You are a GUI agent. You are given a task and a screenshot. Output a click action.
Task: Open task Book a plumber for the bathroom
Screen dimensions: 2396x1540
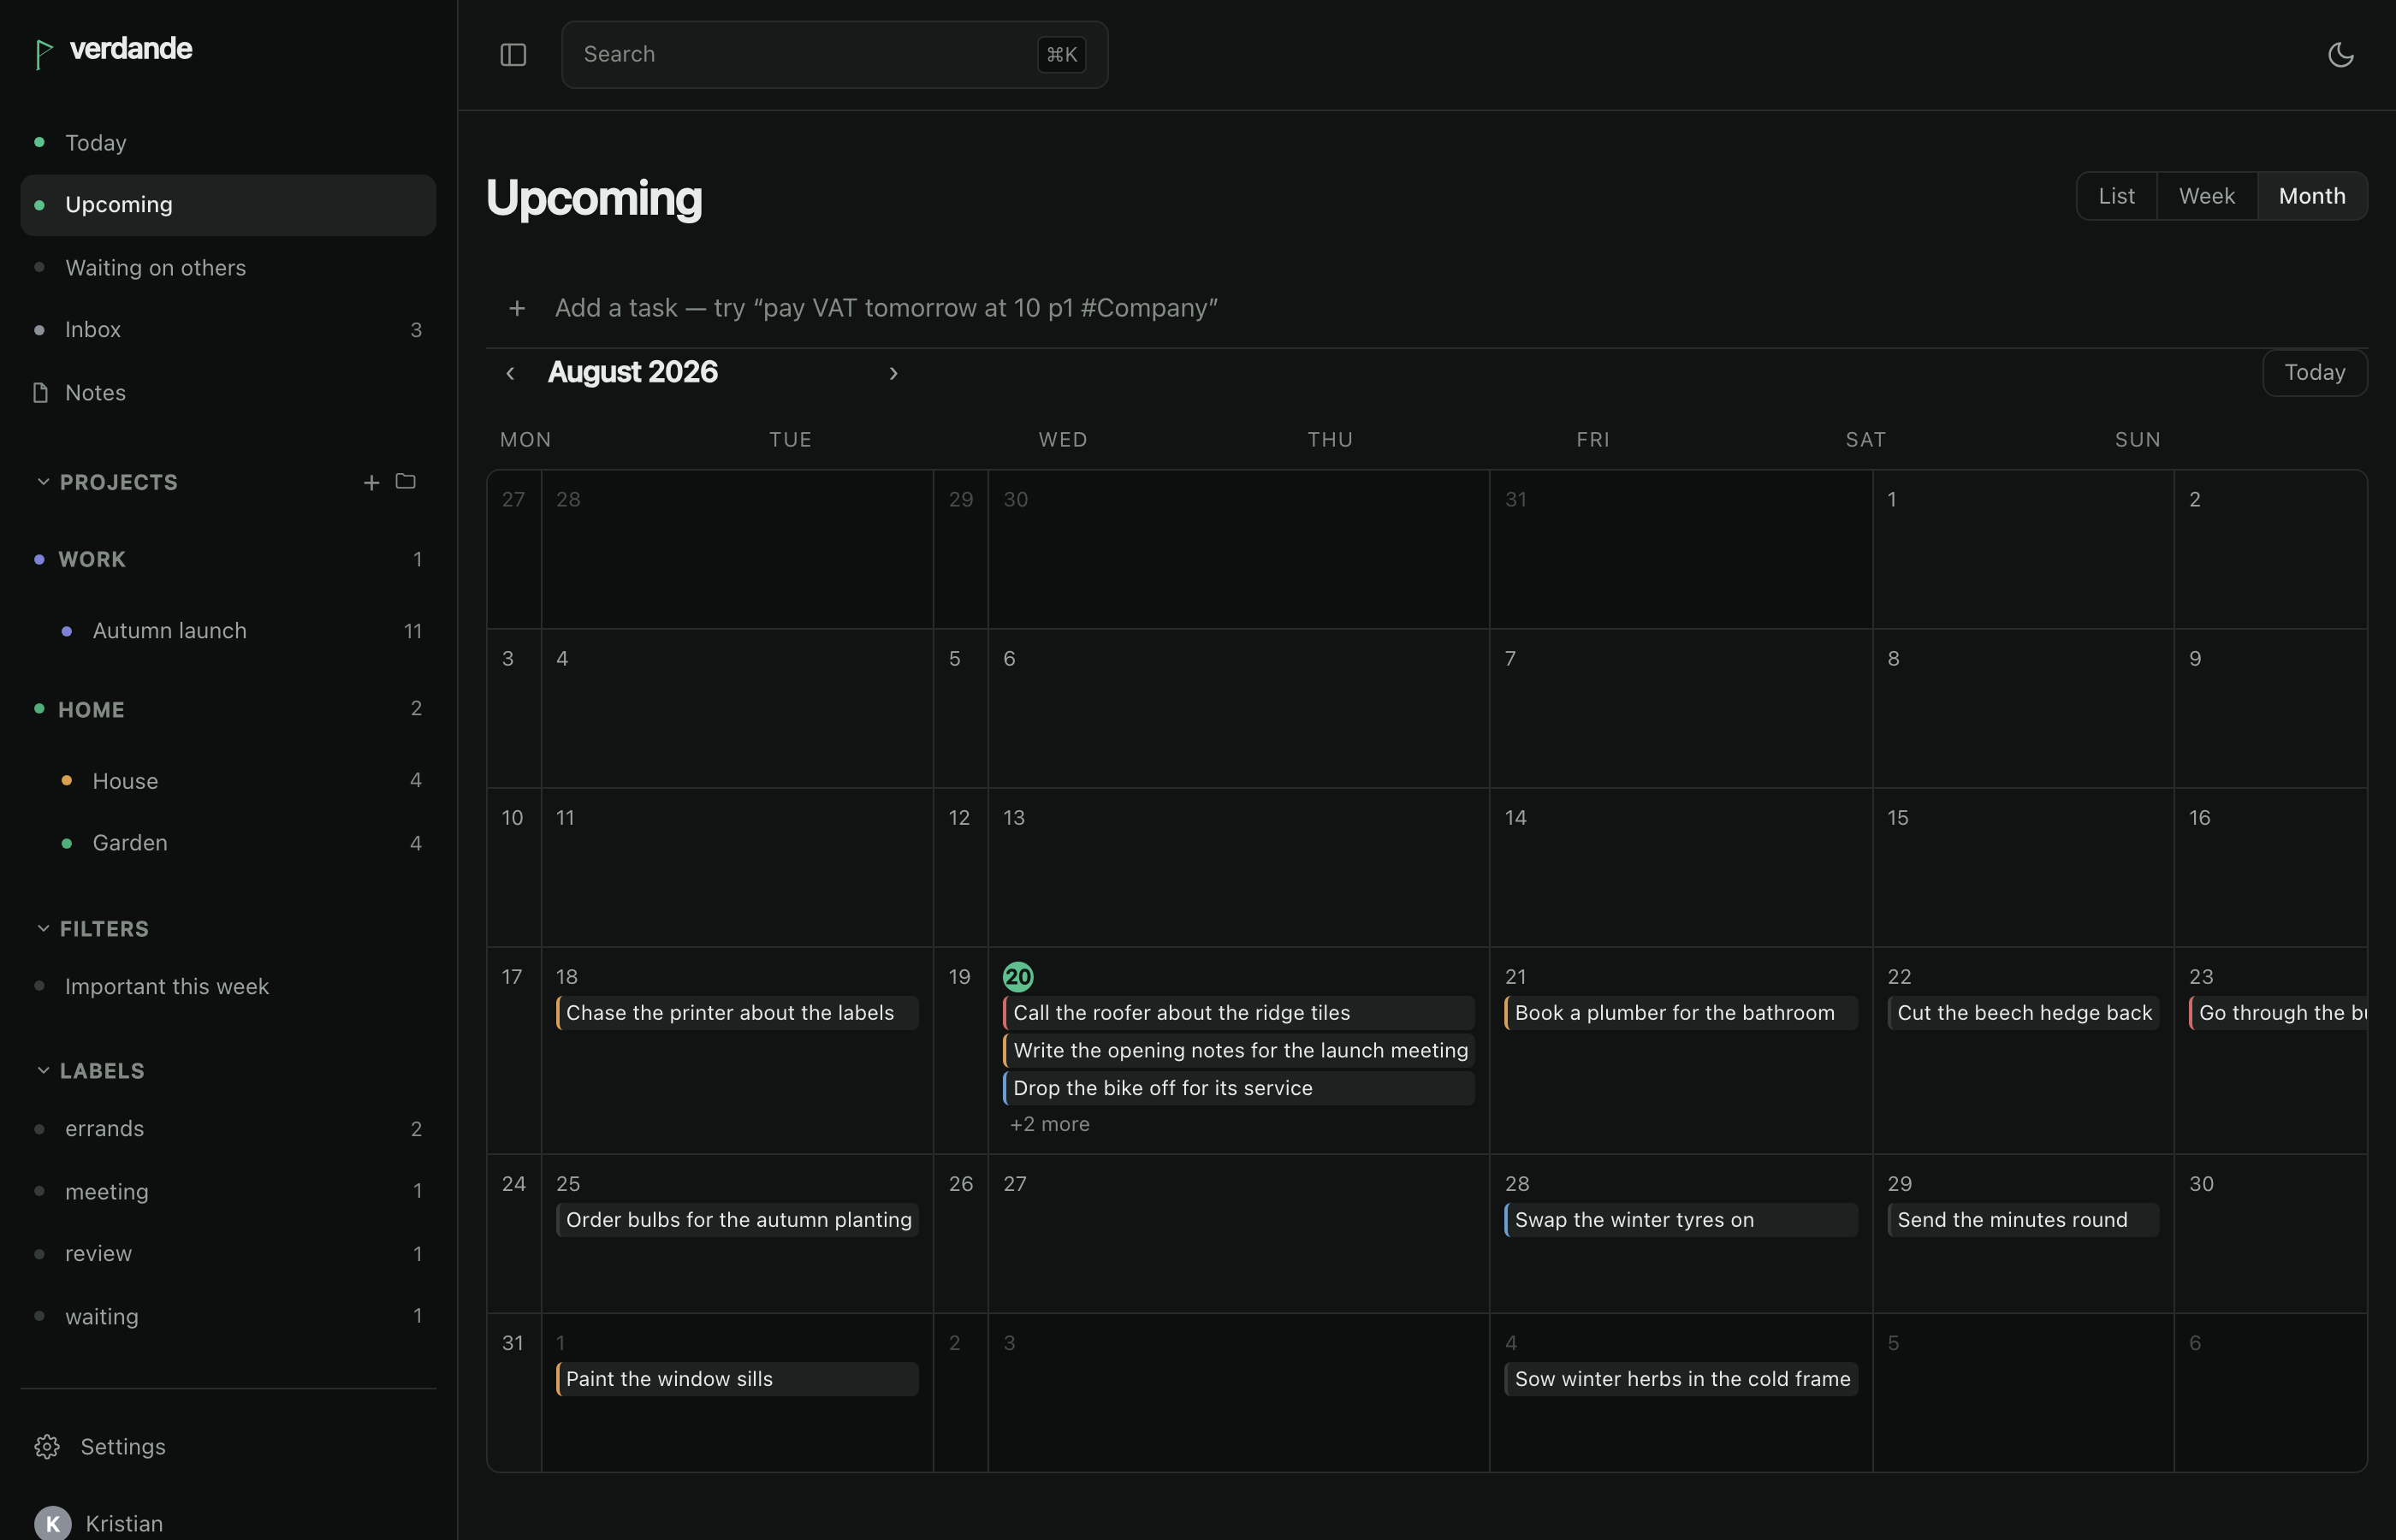point(1681,1013)
